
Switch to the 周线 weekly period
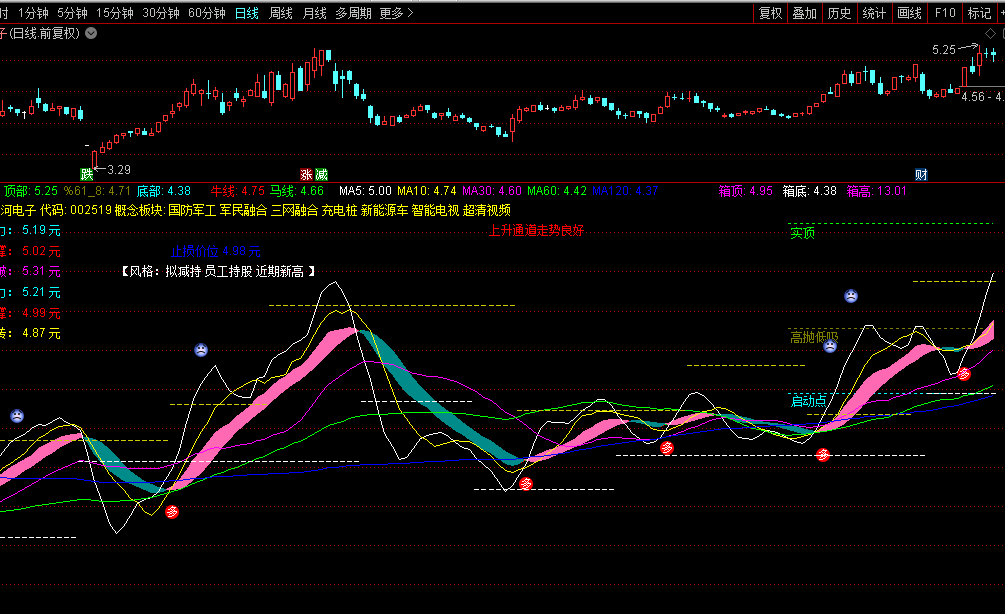pyautogui.click(x=281, y=13)
